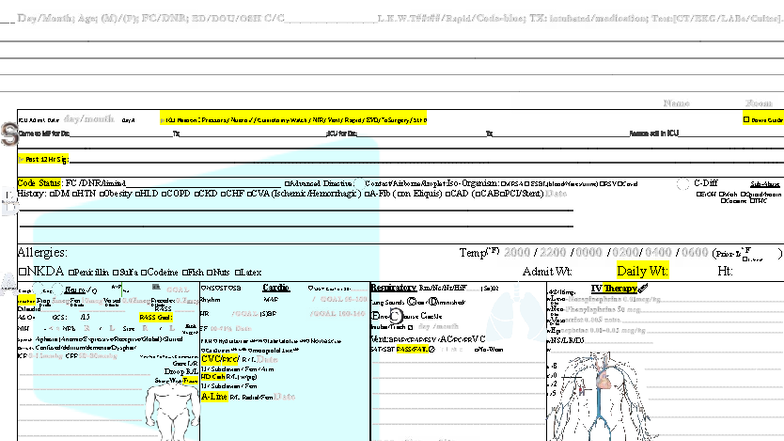Click the A-Line highlighted label
The height and width of the screenshot is (441, 784).
214,396
